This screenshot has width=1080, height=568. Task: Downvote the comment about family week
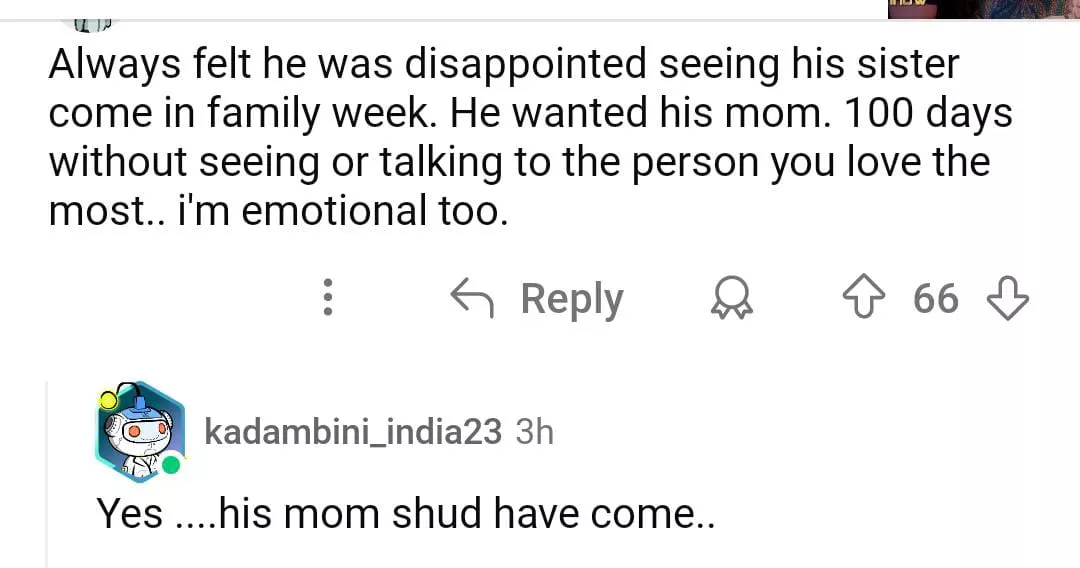(1008, 298)
